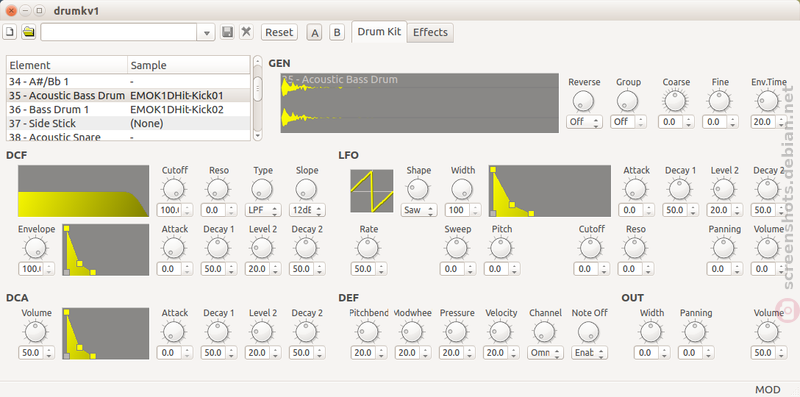Open the Reverse Off dropdown
Screen dimensions: 800x397
pyautogui.click(x=584, y=122)
